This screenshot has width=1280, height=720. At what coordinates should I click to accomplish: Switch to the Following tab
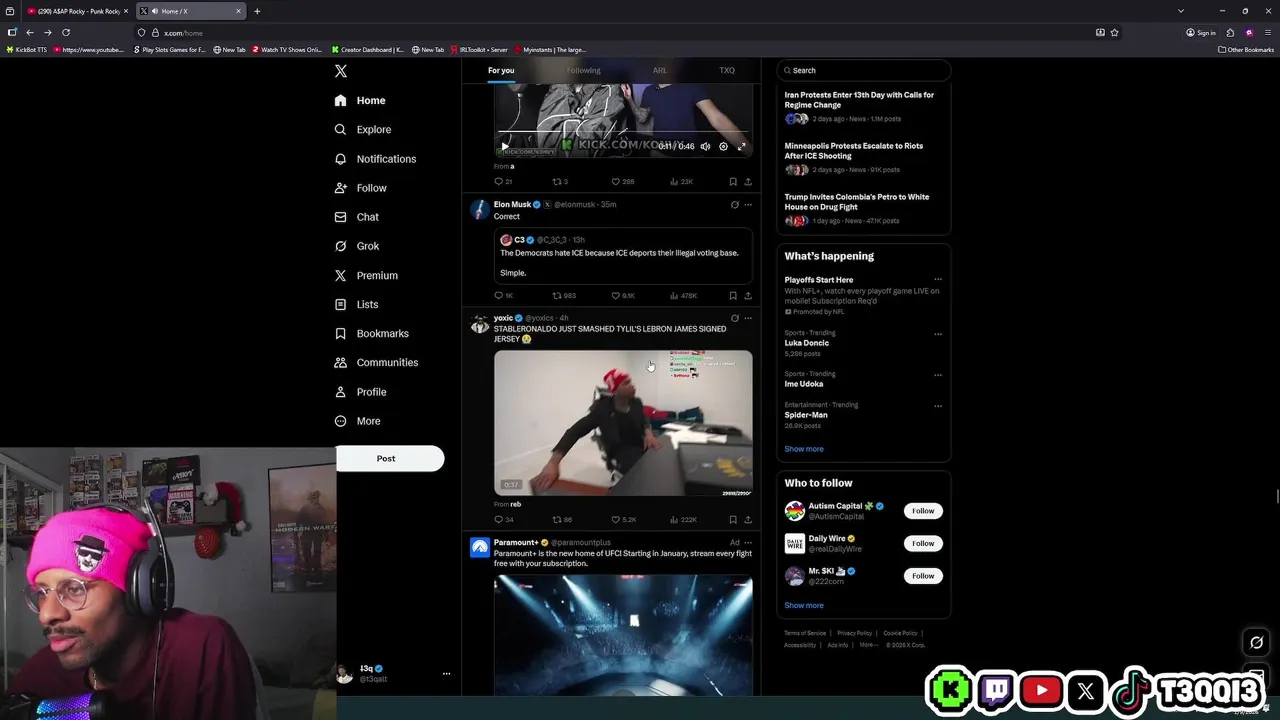pyautogui.click(x=583, y=70)
